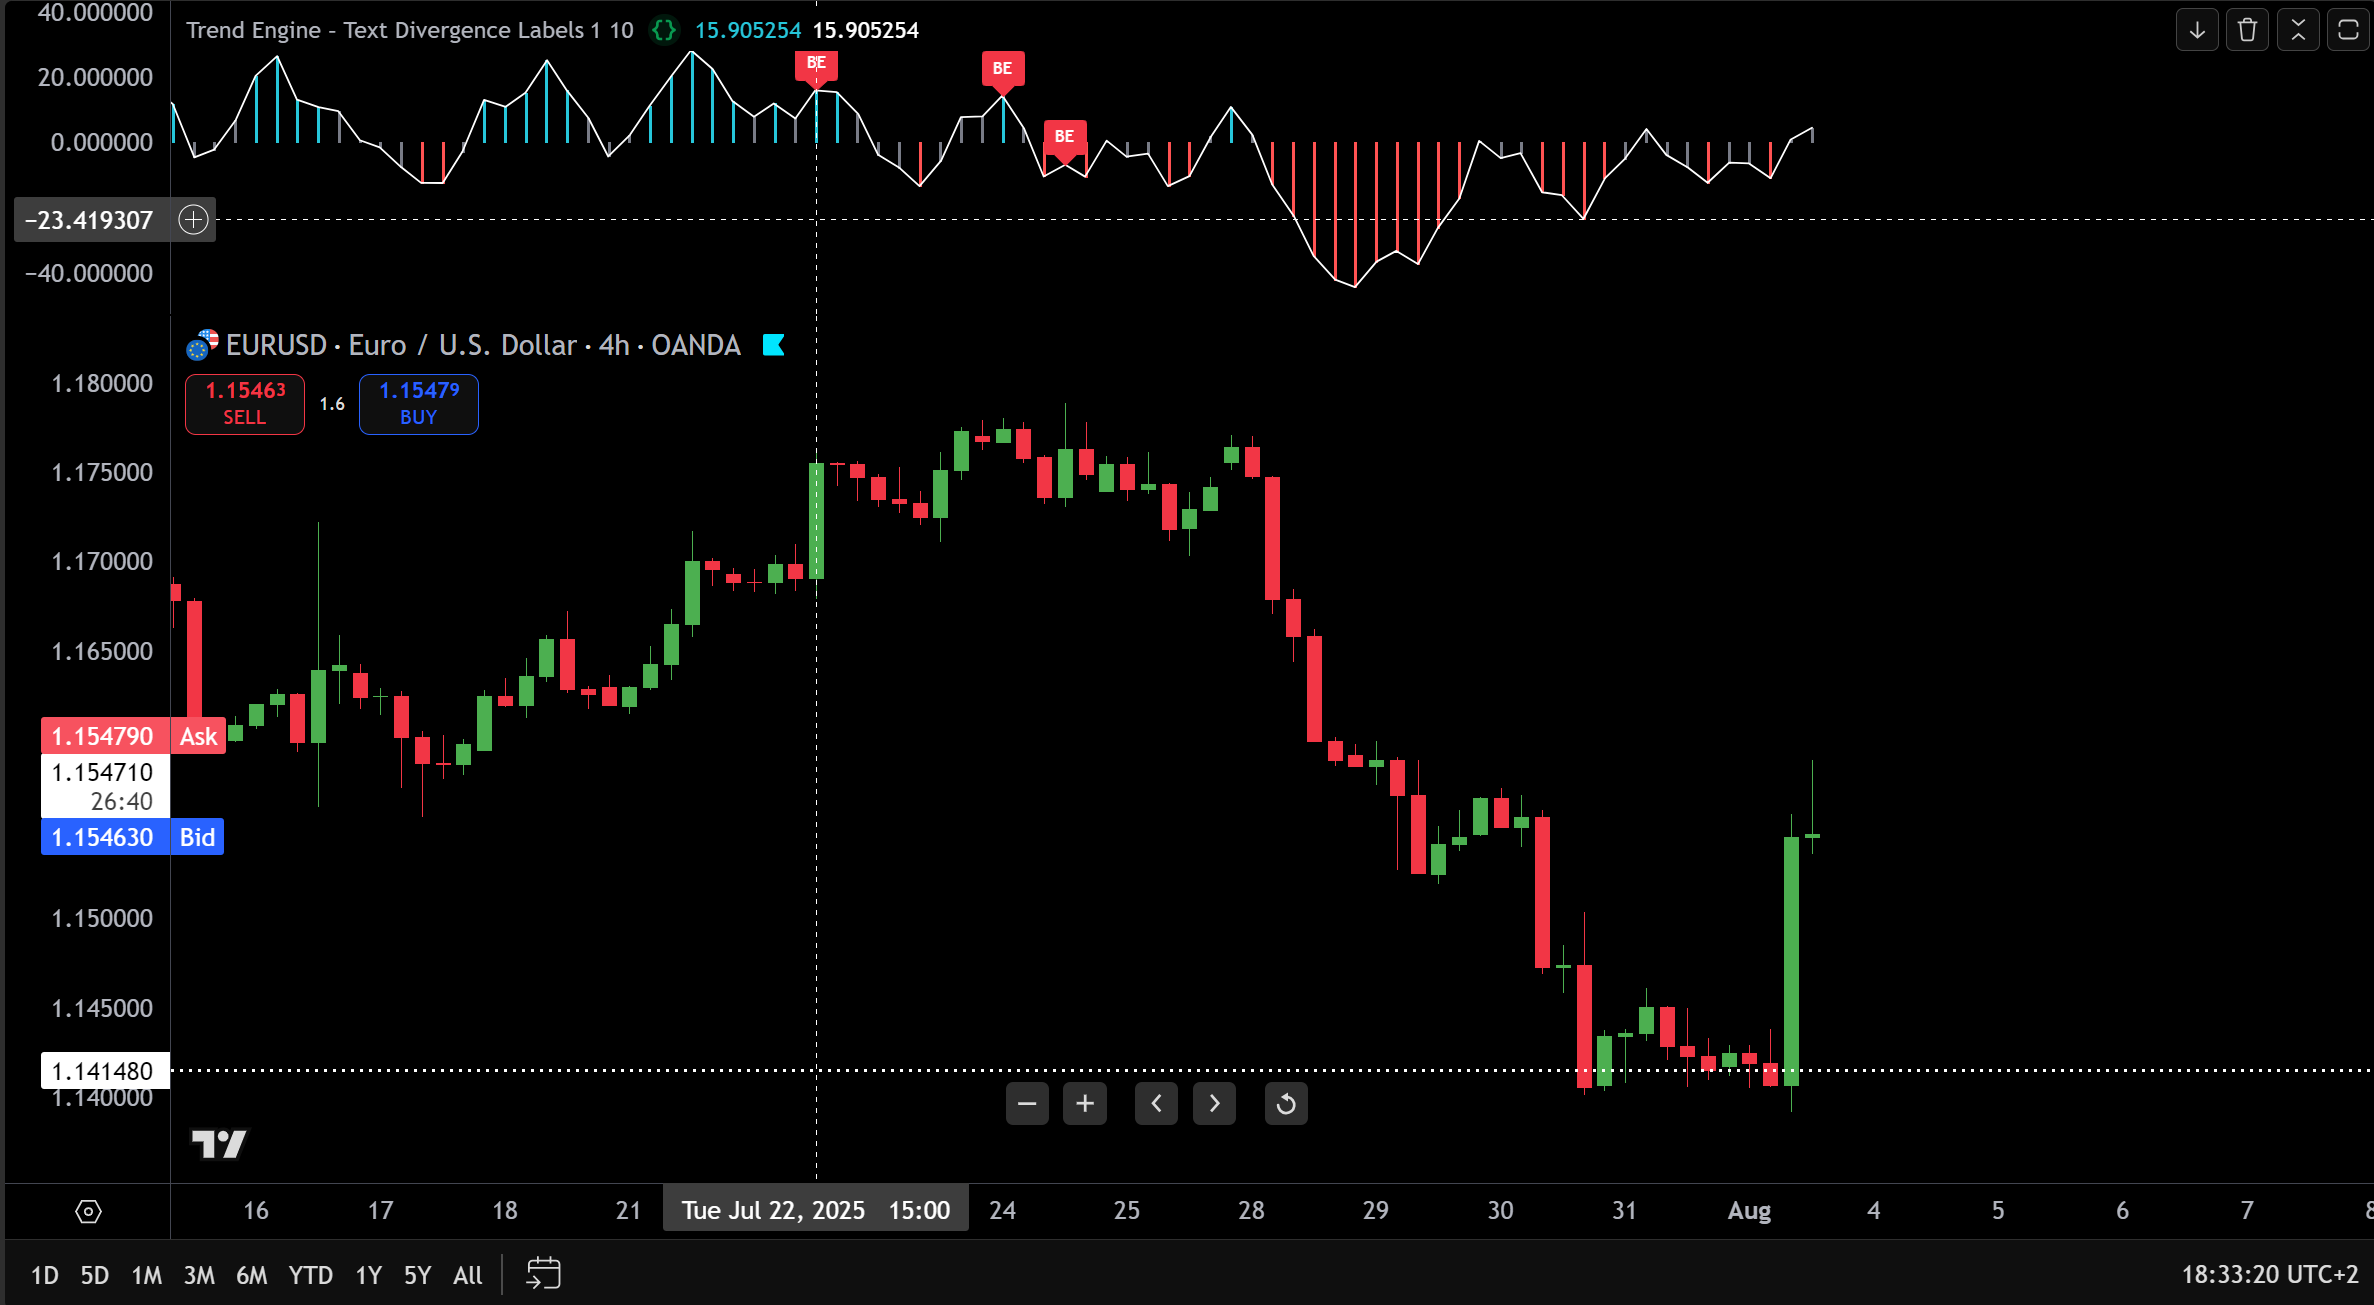Click the -40.000000 indicator scale label
2374x1305 pixels.
click(x=90, y=273)
